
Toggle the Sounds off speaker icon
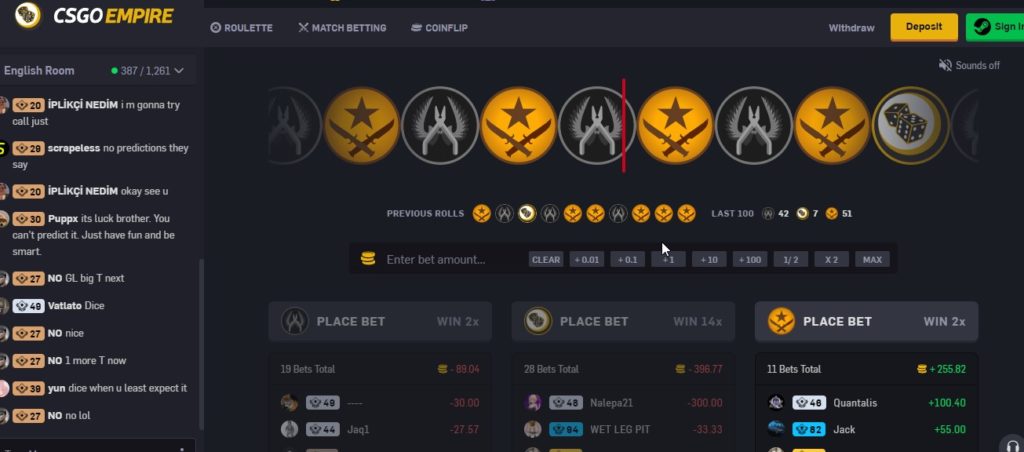[944, 65]
